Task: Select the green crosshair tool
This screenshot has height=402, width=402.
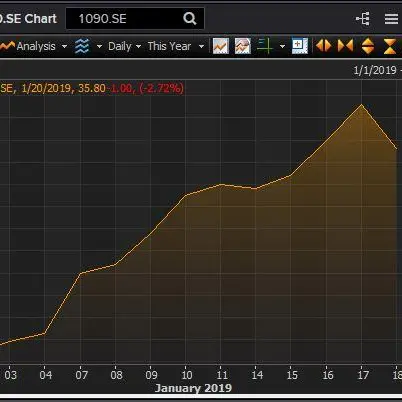Action: [x=265, y=46]
